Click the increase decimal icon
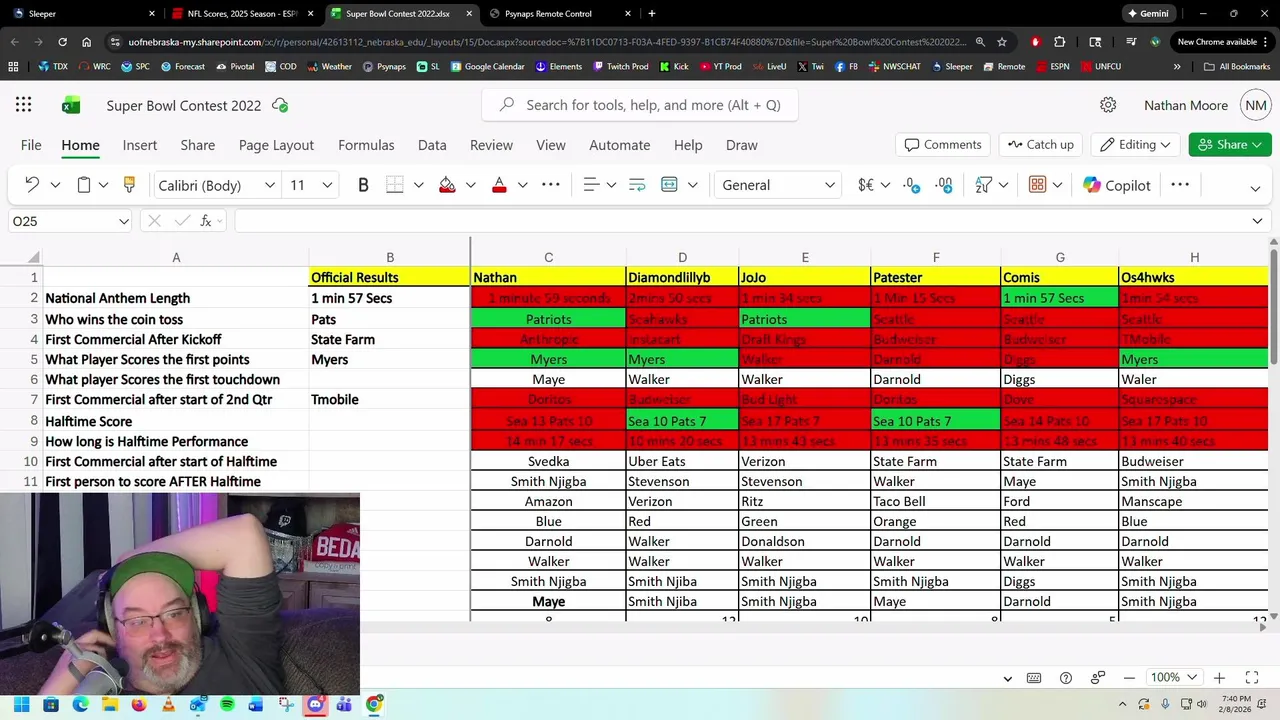Screen dimensions: 1280x720 [944, 185]
